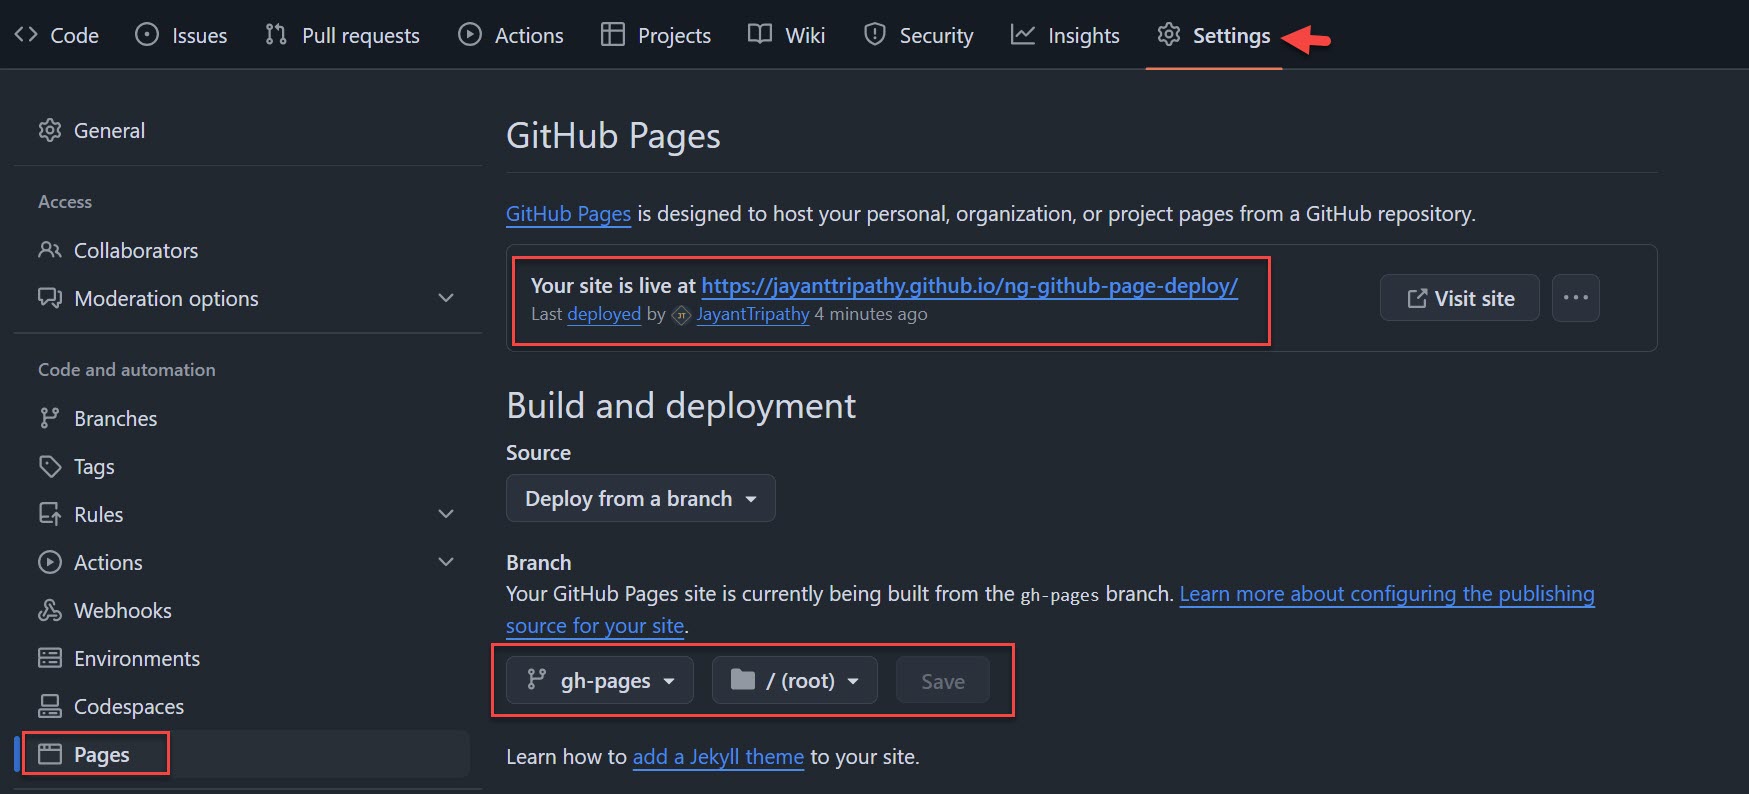
Task: Click the Issues circle-dot icon
Action: coord(147,35)
